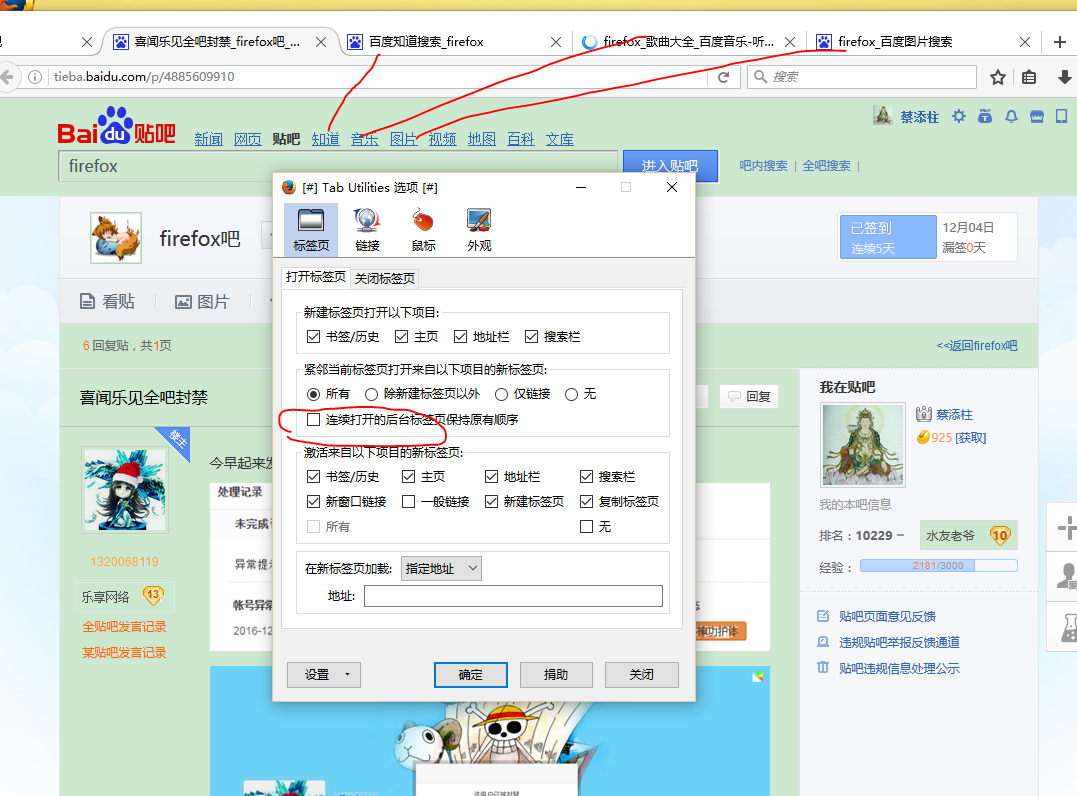
Task: Click the plus icon on right edge sidebar
Action: 1067,527
